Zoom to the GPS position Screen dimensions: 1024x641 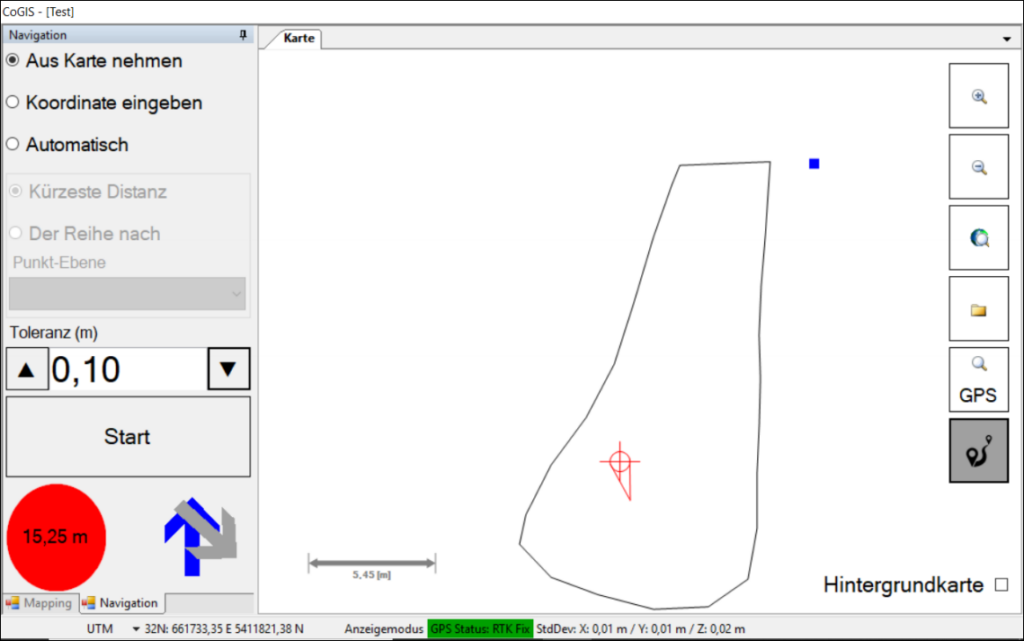pos(978,380)
